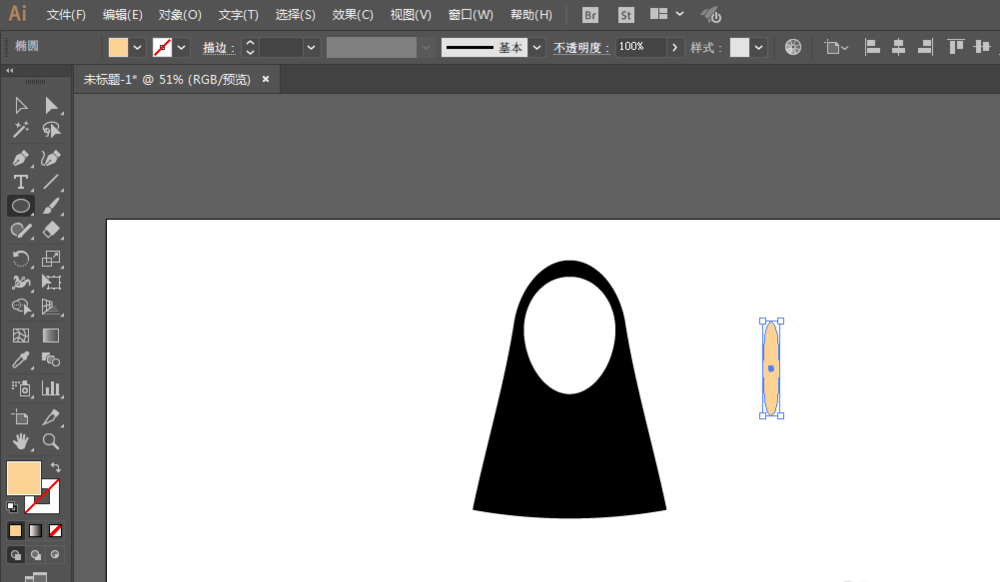Select the Rotate tool
1000x582 pixels.
[20, 258]
